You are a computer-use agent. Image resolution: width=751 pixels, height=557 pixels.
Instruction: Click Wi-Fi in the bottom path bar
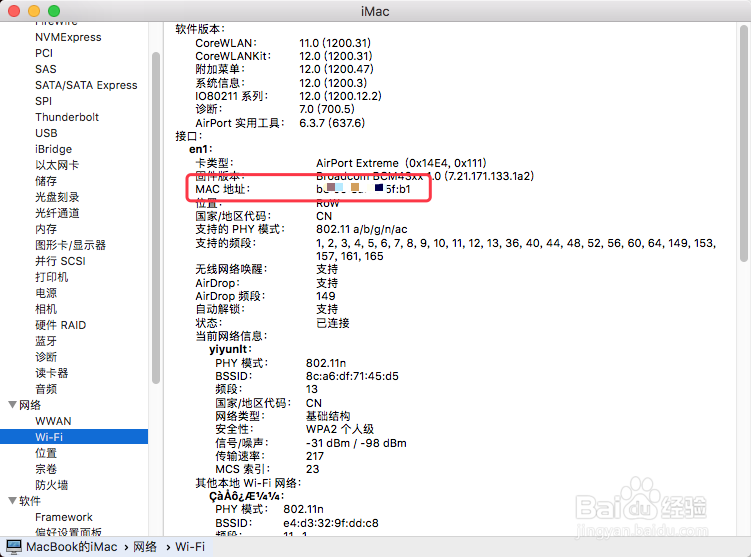190,546
